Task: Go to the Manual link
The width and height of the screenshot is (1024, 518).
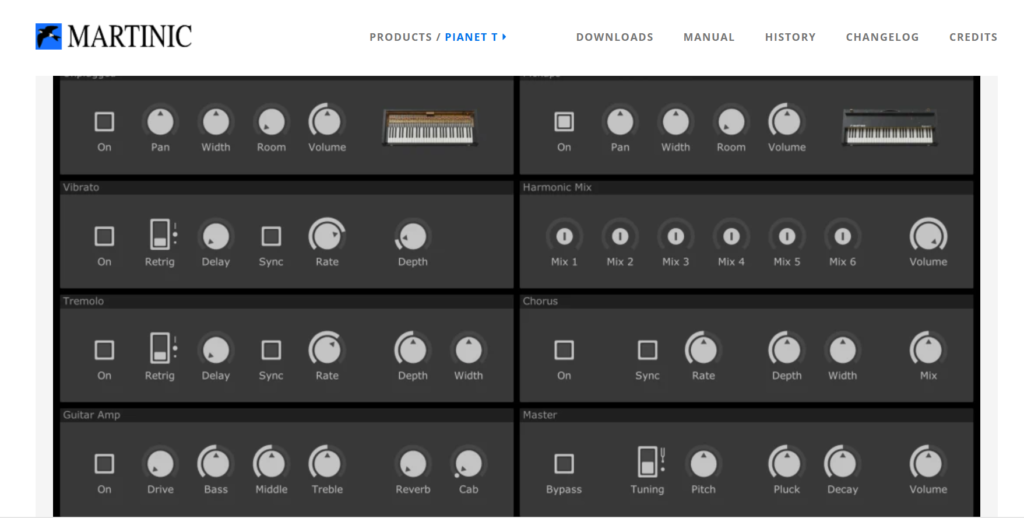Action: tap(709, 37)
